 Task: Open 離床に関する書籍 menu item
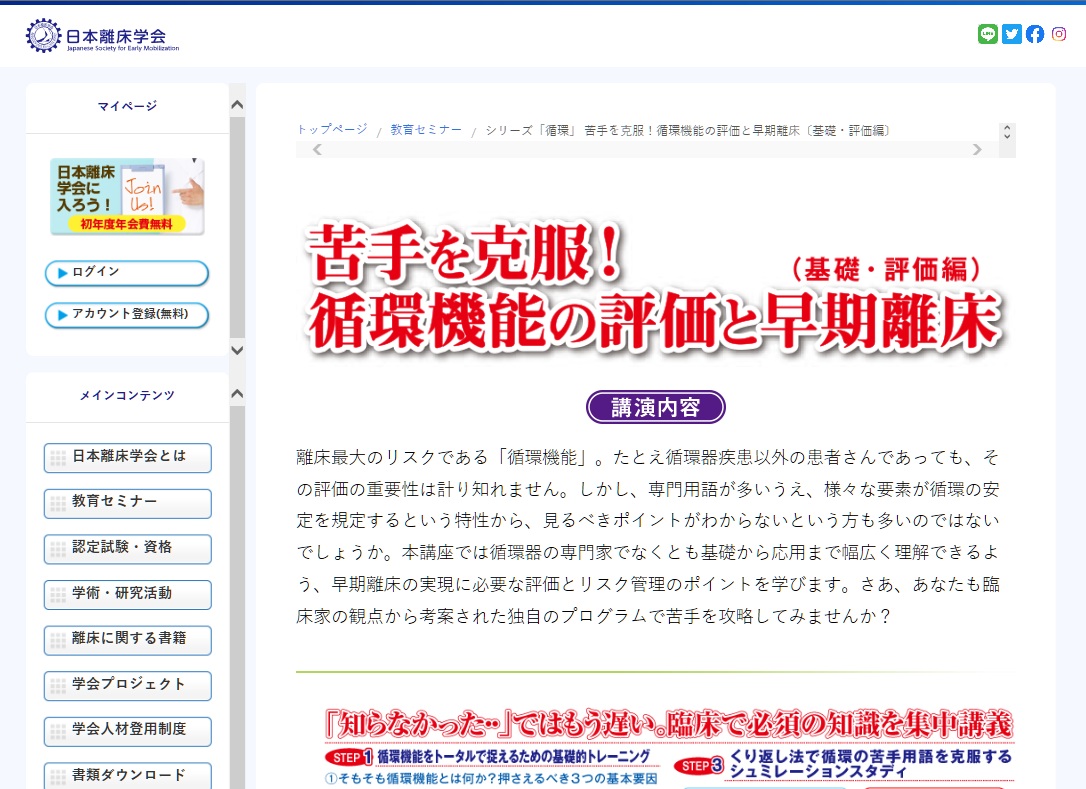pyautogui.click(x=127, y=639)
